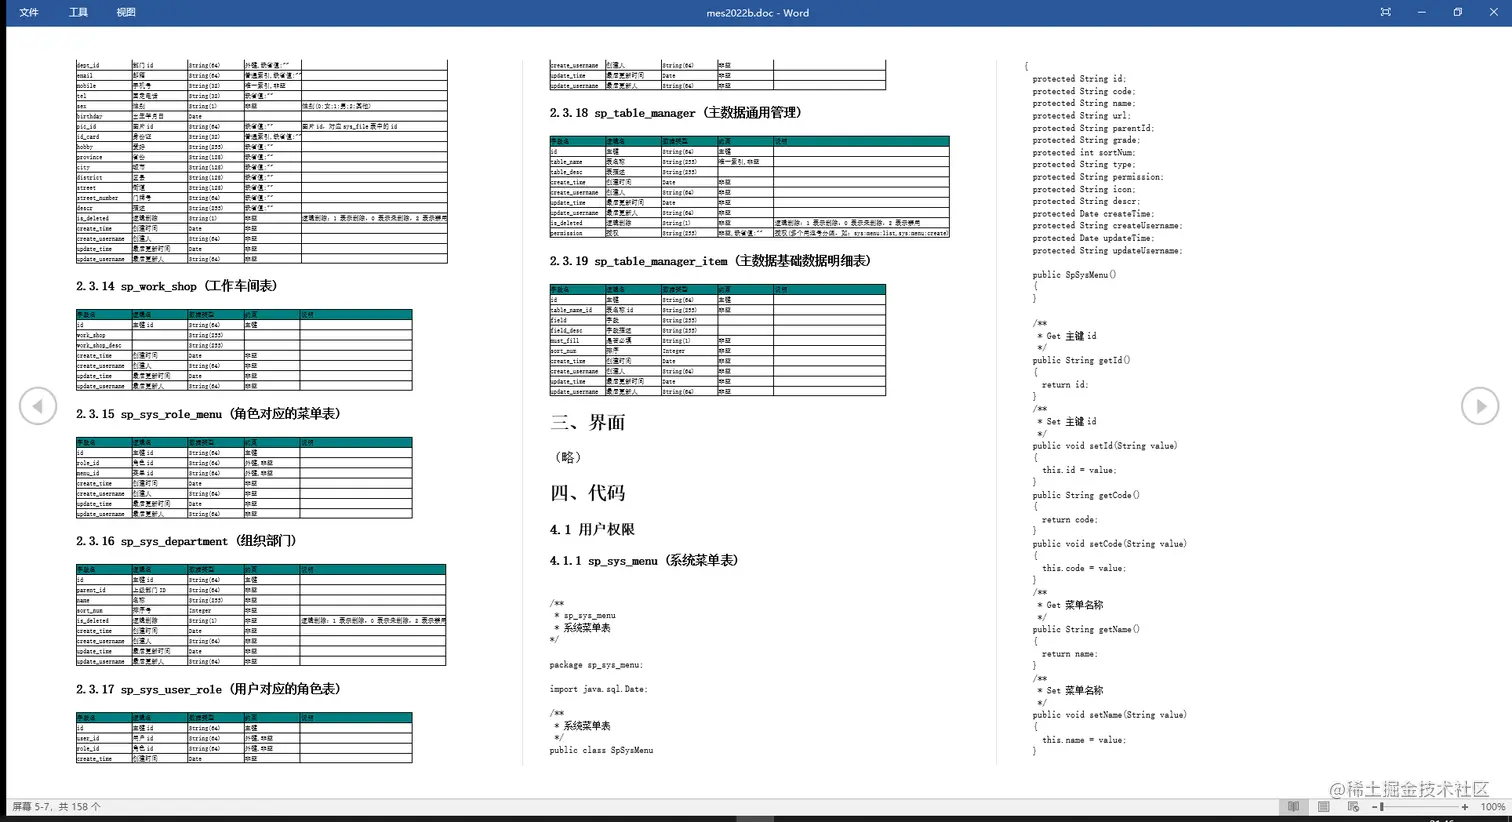Restore down the Word window
Screen dimensions: 1512x822
tap(1457, 12)
